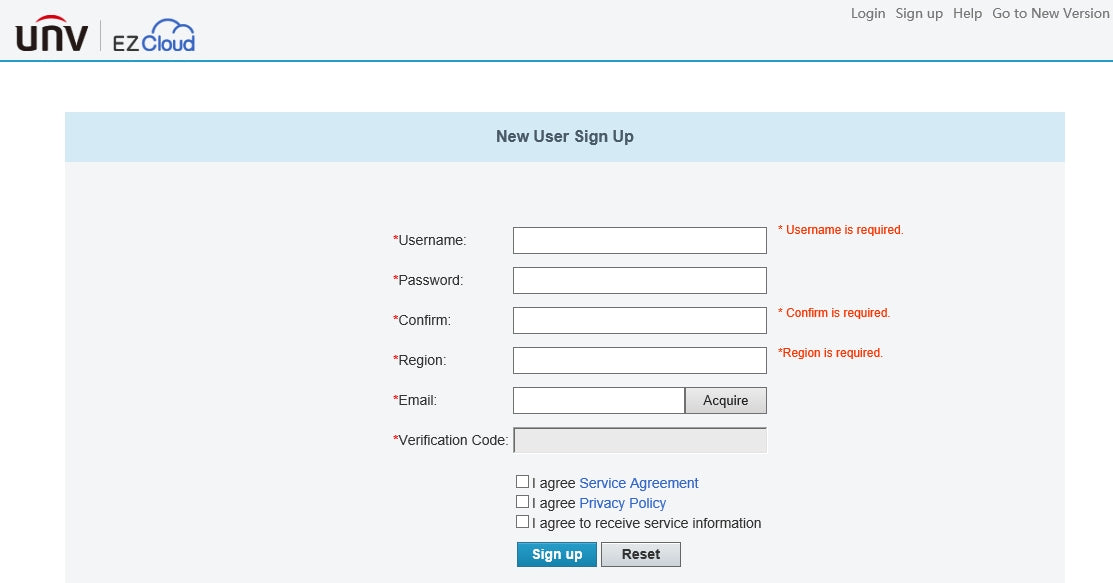Check the Service Agreement checkbox
The height and width of the screenshot is (583, 1113).
pyautogui.click(x=522, y=482)
